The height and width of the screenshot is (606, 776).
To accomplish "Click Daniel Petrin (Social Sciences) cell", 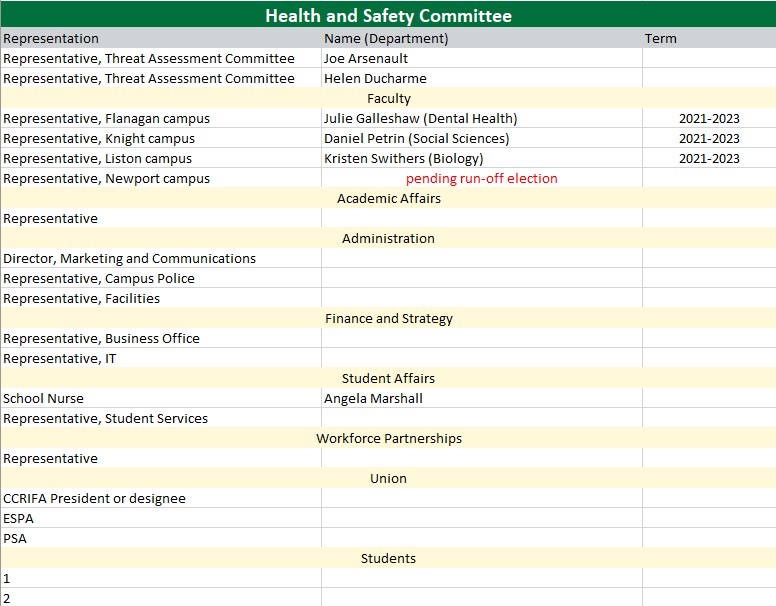I will click(x=416, y=138).
